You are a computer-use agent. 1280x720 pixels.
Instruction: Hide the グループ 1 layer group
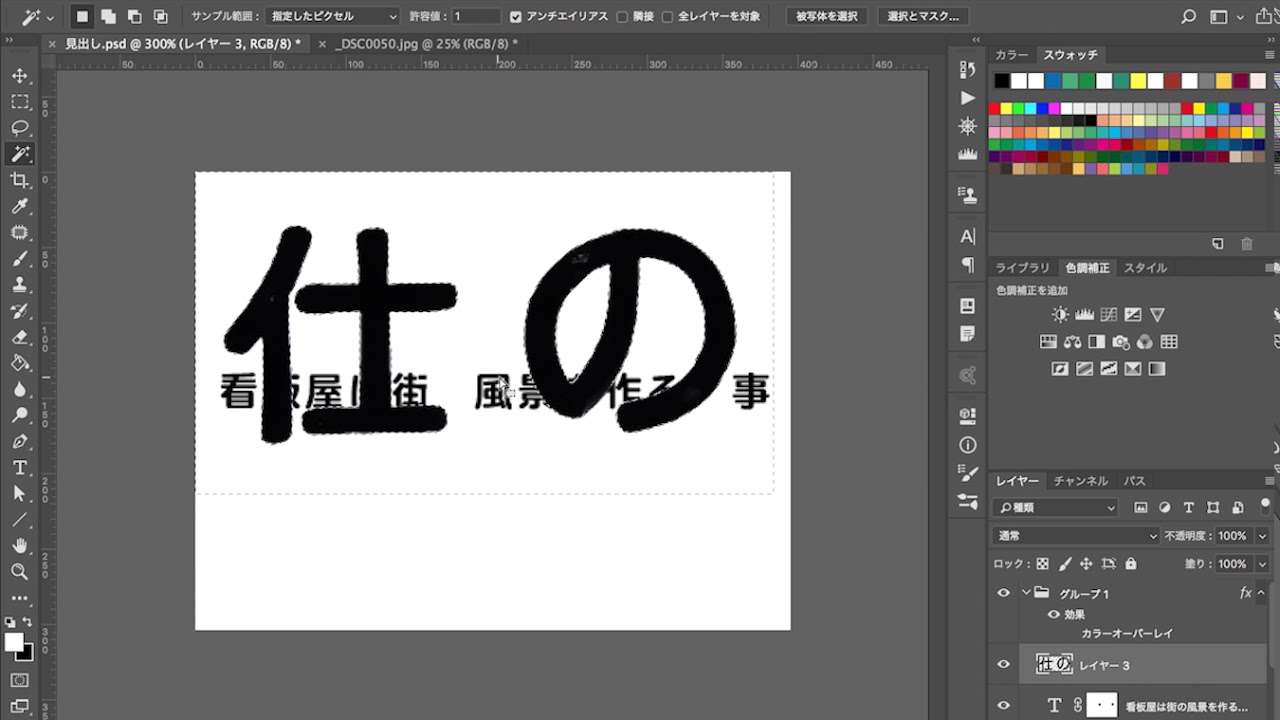1003,593
